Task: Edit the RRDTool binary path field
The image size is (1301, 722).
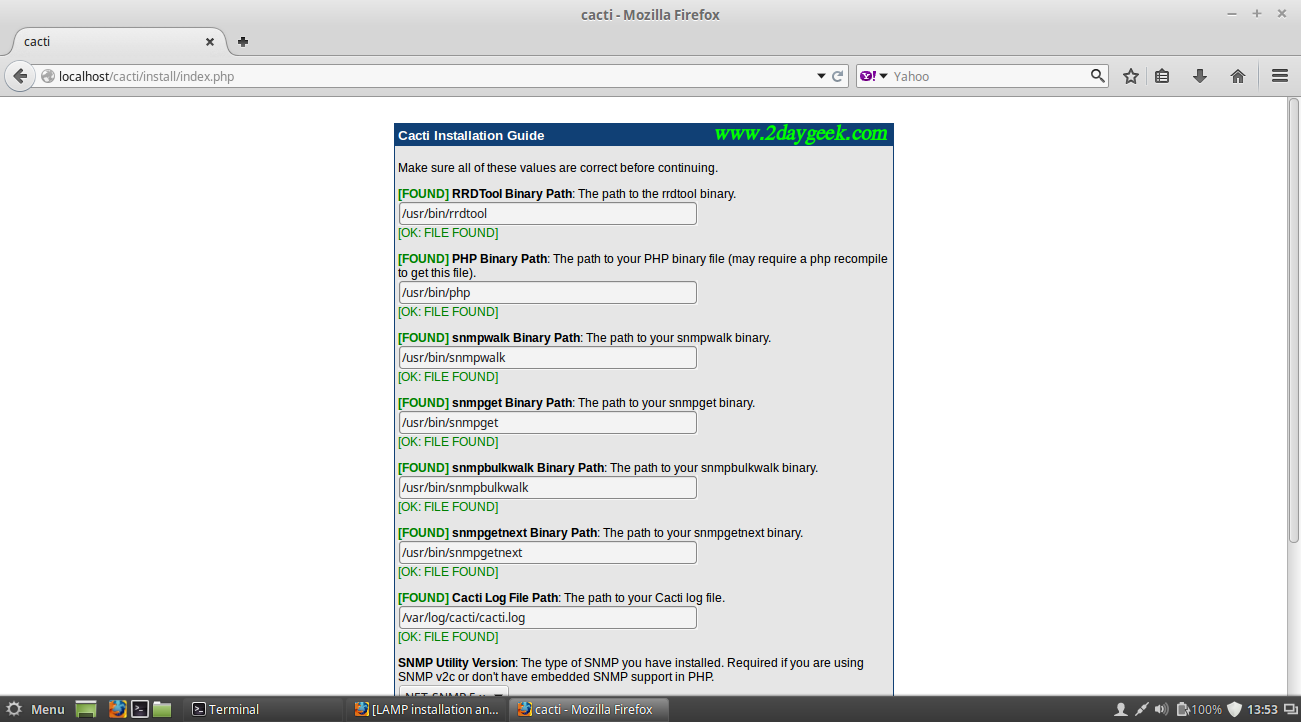Action: [x=548, y=213]
